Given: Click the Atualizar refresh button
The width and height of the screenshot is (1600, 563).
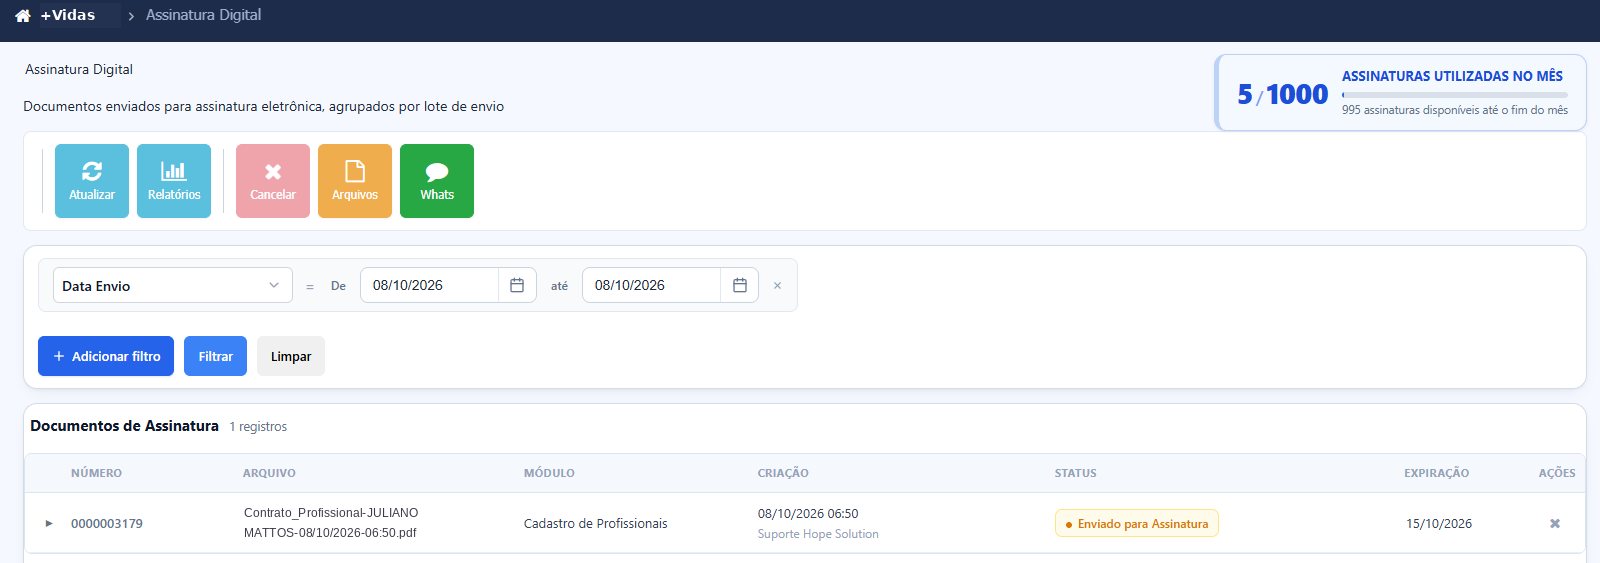Looking at the screenshot, I should [x=92, y=181].
